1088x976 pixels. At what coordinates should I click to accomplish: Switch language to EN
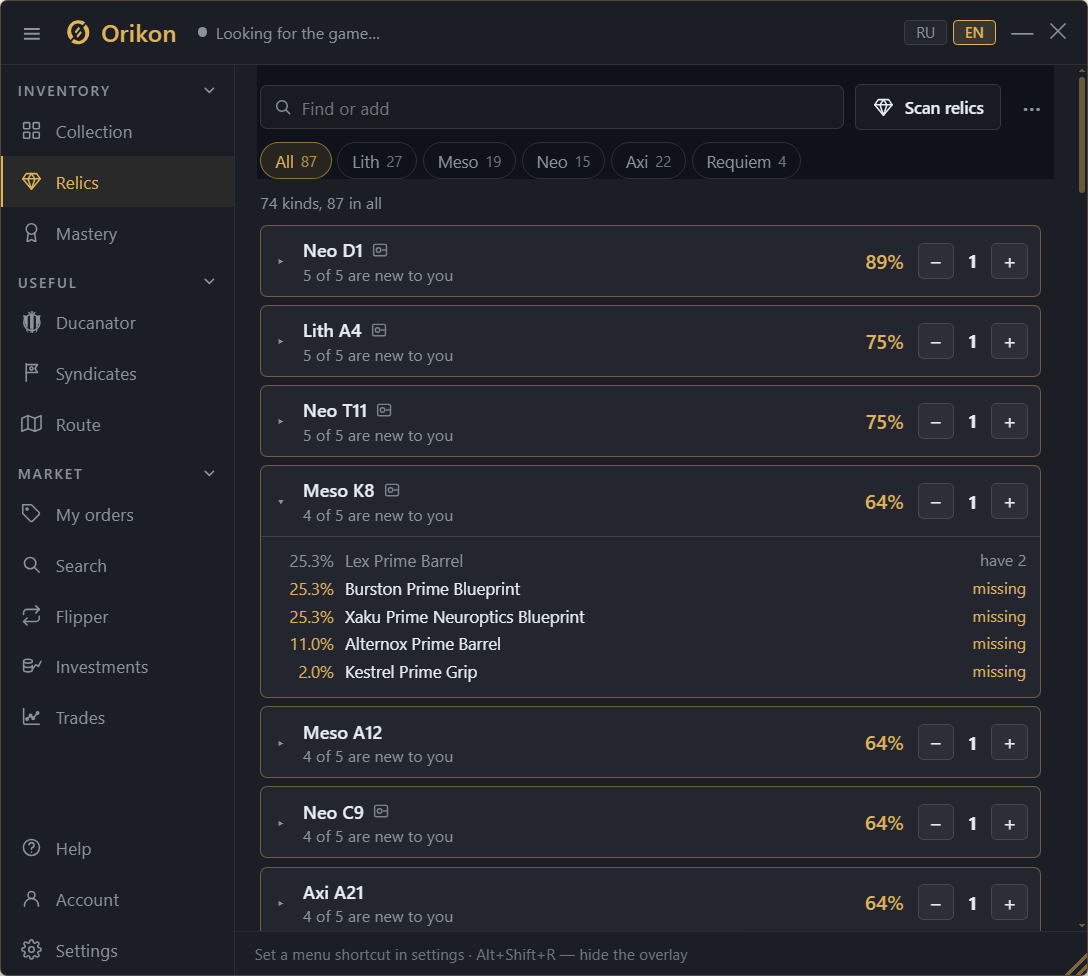click(x=974, y=33)
